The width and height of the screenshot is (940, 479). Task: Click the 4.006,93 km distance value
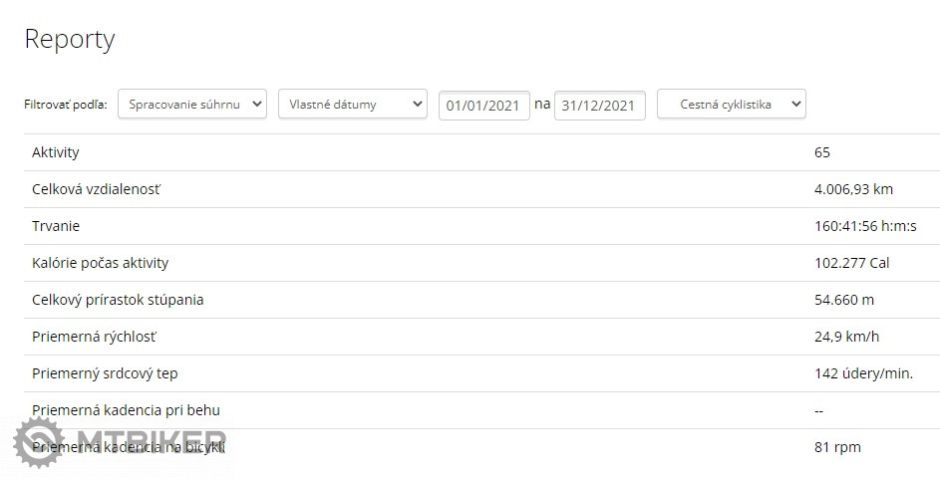853,189
